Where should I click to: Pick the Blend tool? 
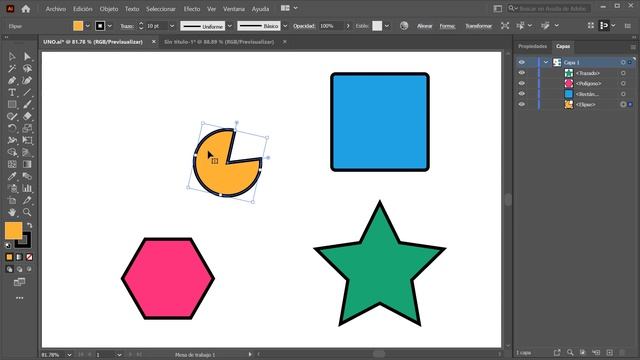[x=27, y=176]
